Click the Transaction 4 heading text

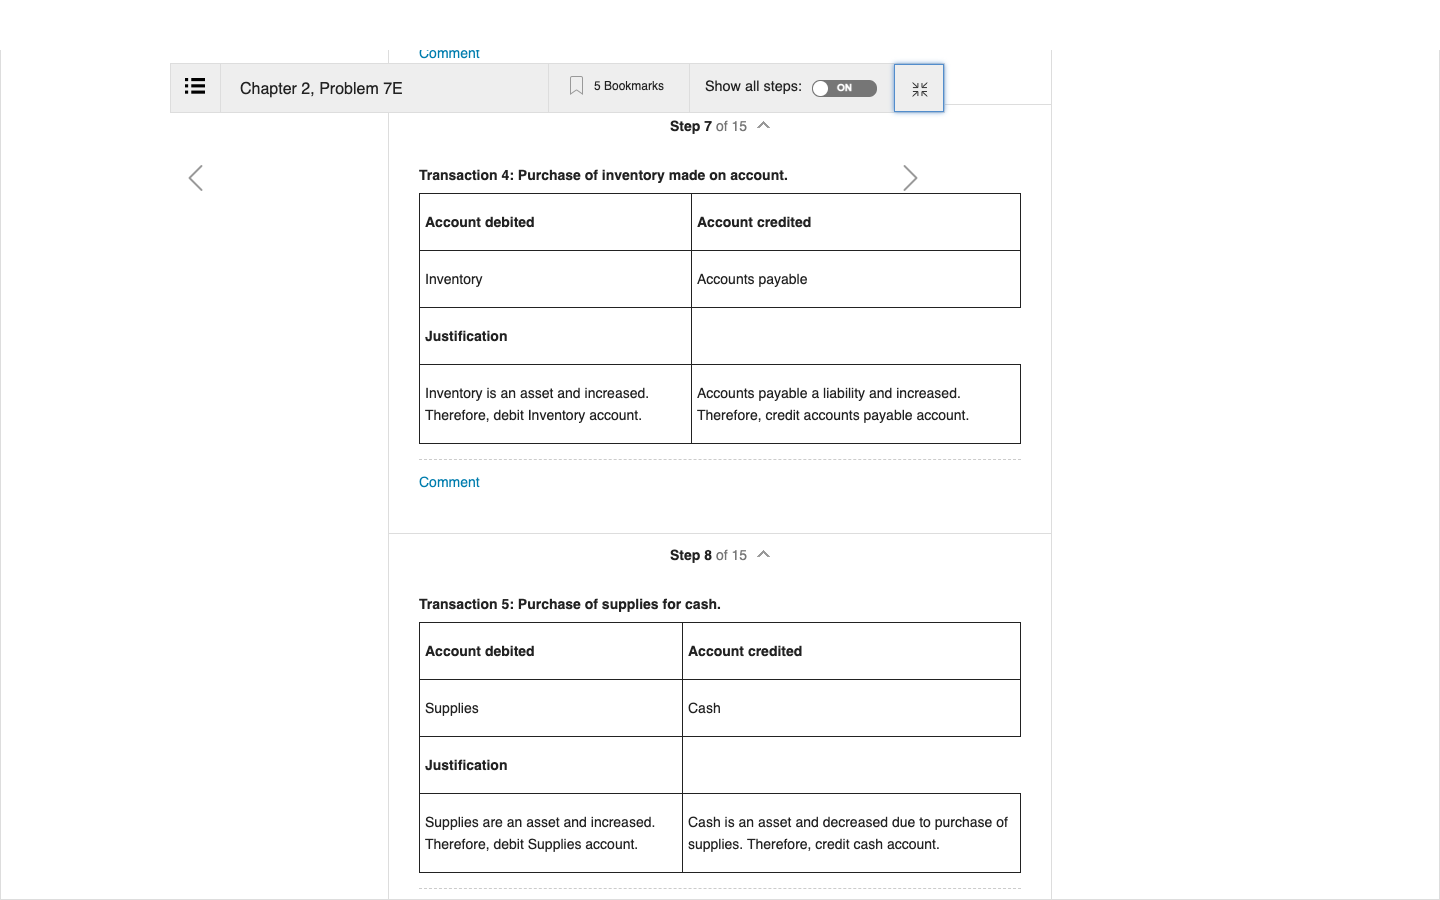pos(603,175)
